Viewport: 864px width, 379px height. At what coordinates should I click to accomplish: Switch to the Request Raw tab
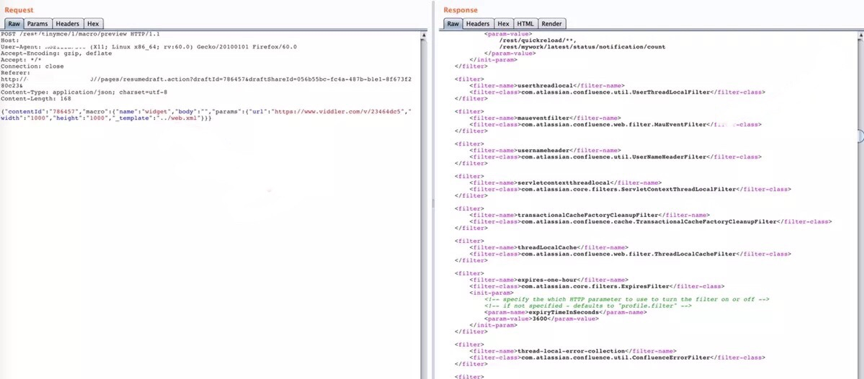tap(14, 24)
